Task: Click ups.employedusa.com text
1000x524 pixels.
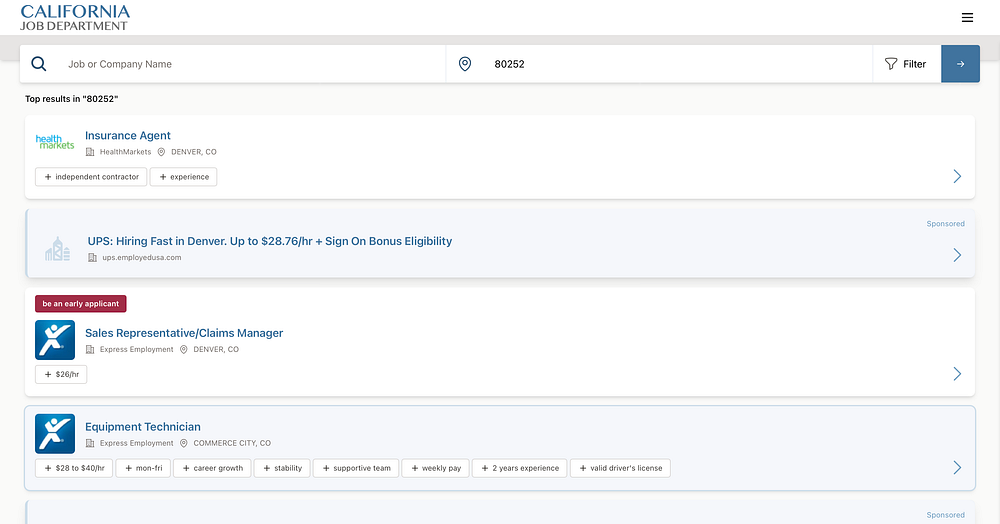Action: coord(142,258)
